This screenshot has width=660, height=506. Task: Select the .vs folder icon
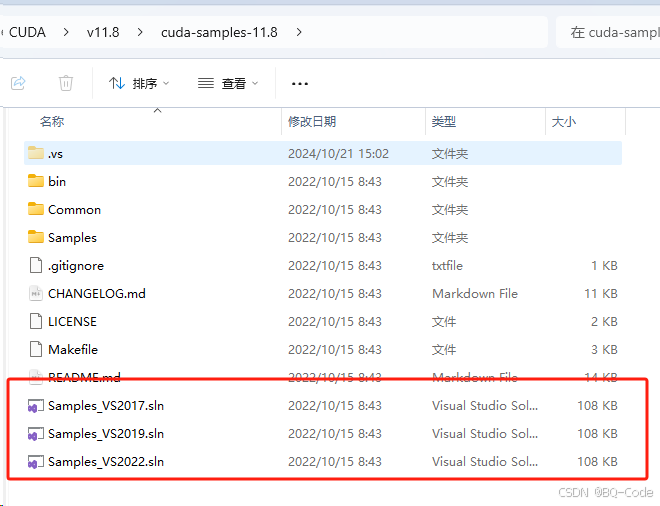(36, 153)
